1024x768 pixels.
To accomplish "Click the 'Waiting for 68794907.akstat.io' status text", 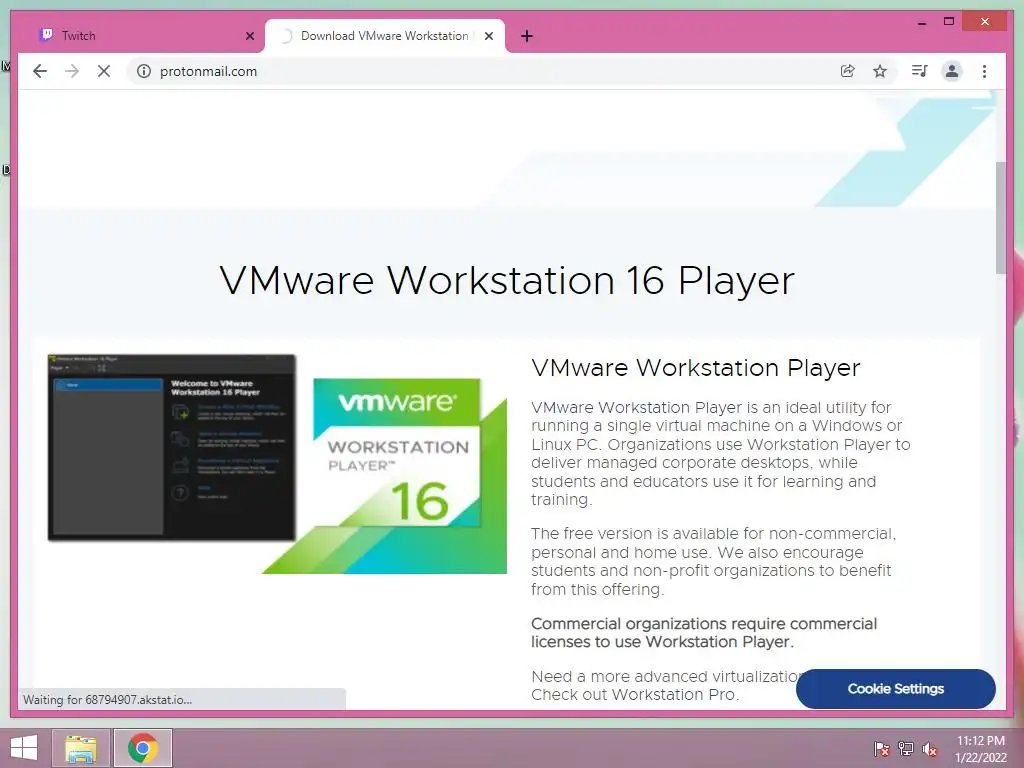I will 108,699.
